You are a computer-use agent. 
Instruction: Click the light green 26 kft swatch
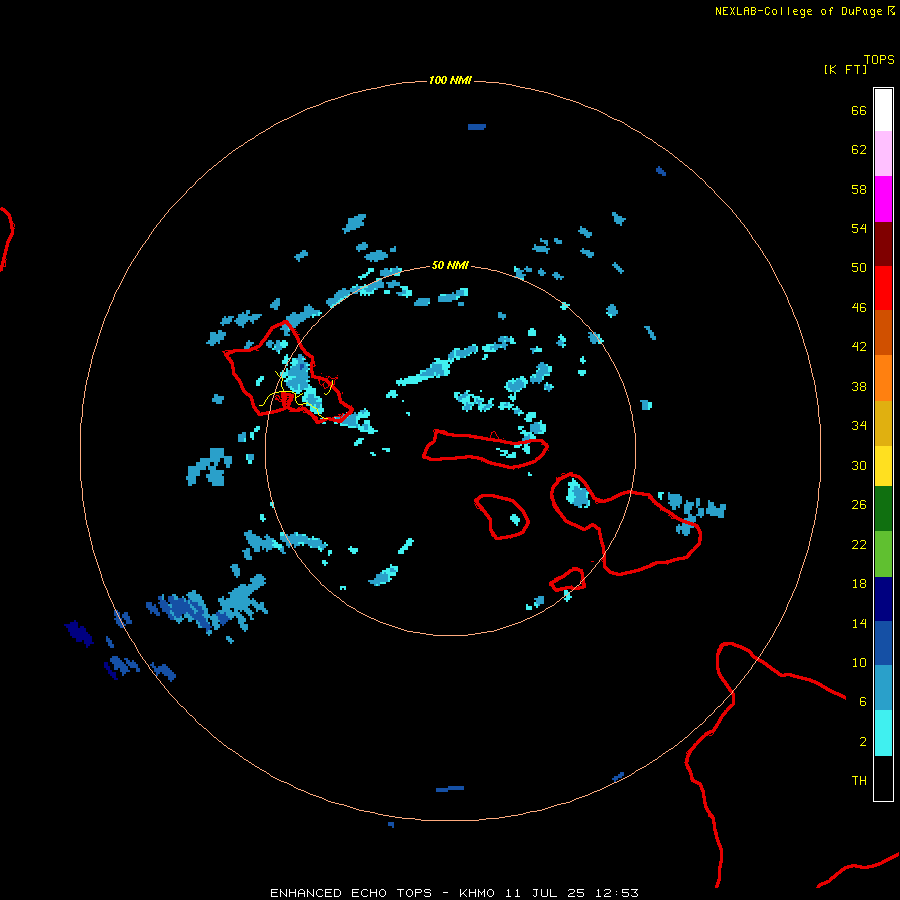pos(883,556)
